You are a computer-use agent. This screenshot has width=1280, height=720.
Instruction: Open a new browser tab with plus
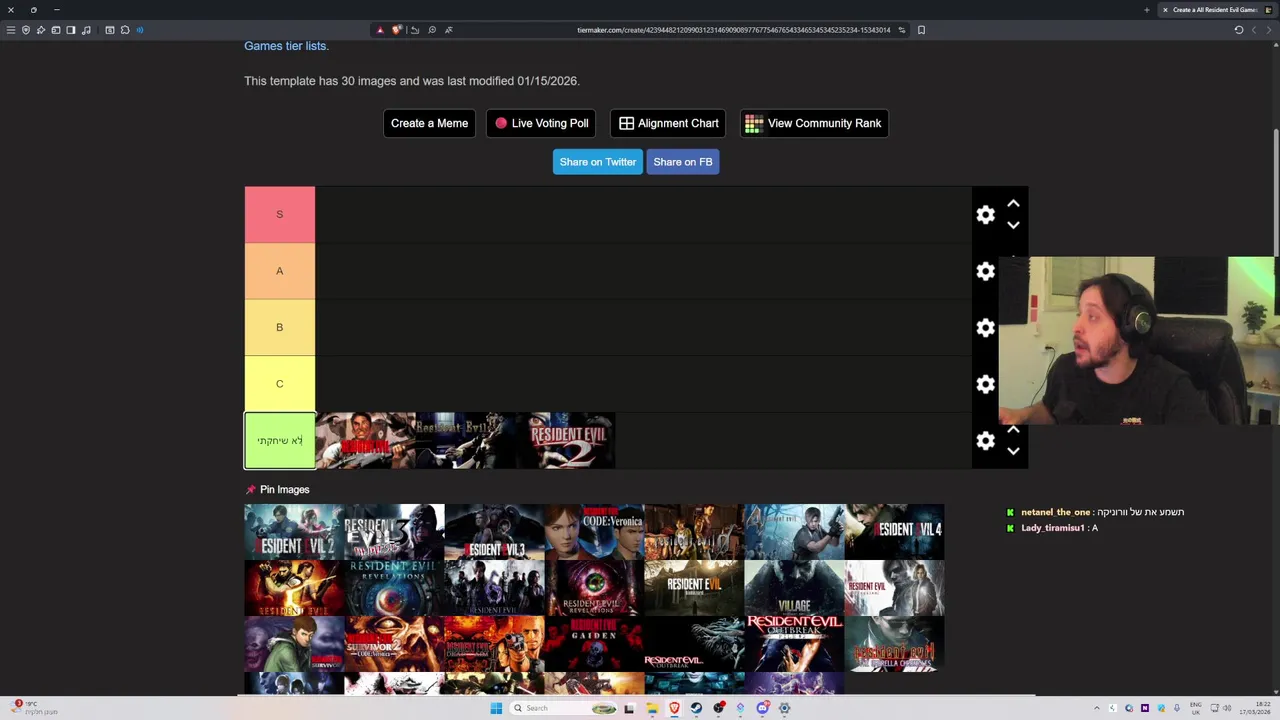pyautogui.click(x=1147, y=10)
